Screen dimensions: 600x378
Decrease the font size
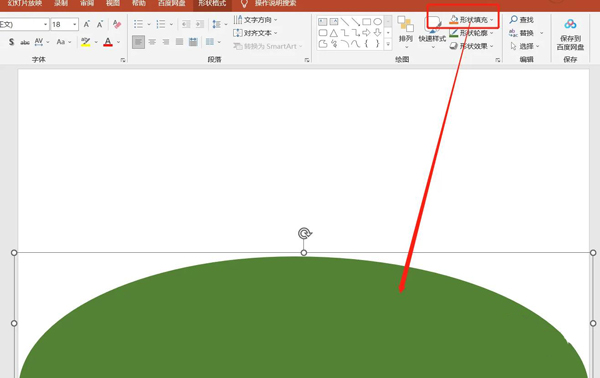coord(100,24)
